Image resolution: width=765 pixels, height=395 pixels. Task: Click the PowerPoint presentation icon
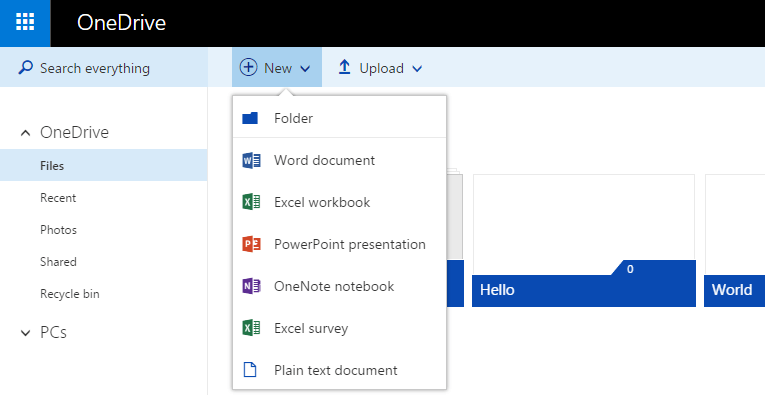pos(251,244)
